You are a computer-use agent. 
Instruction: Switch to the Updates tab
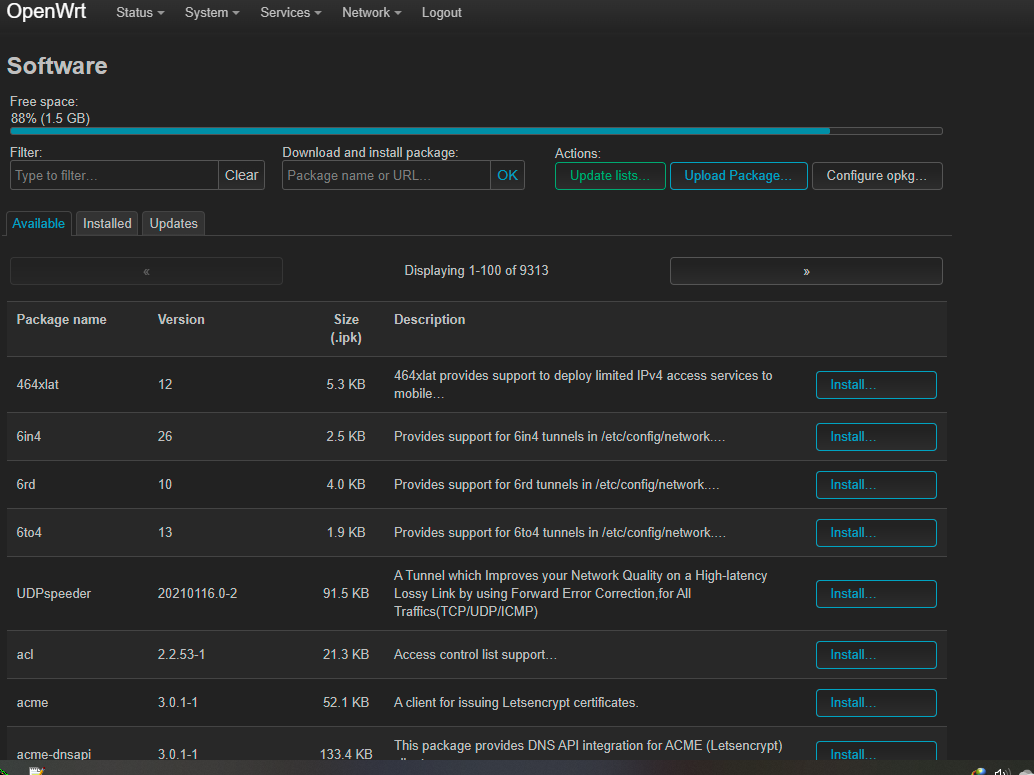173,223
